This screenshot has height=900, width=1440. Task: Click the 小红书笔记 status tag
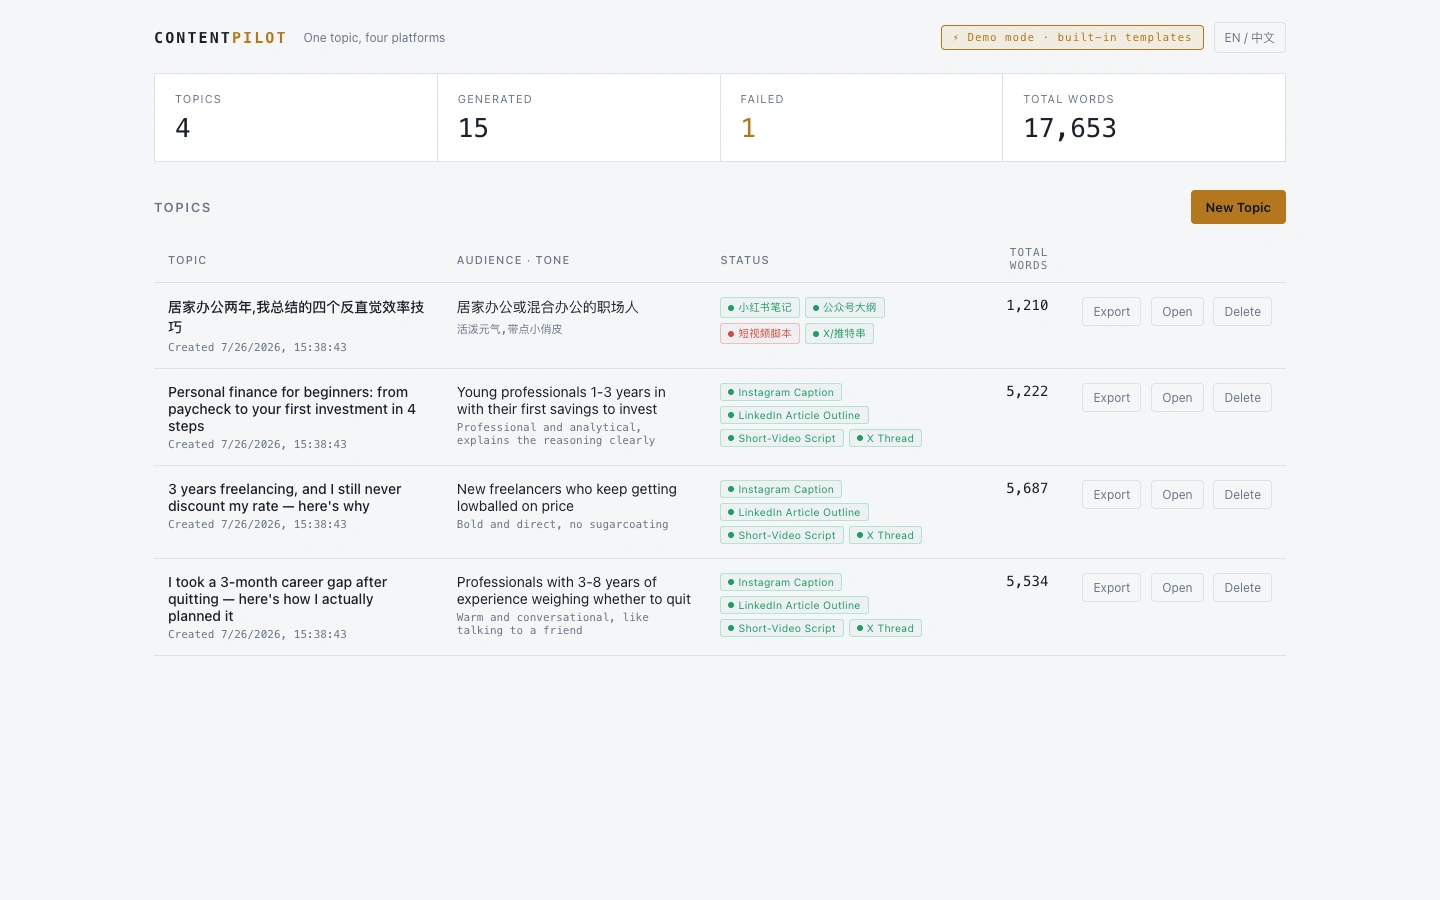tap(760, 308)
